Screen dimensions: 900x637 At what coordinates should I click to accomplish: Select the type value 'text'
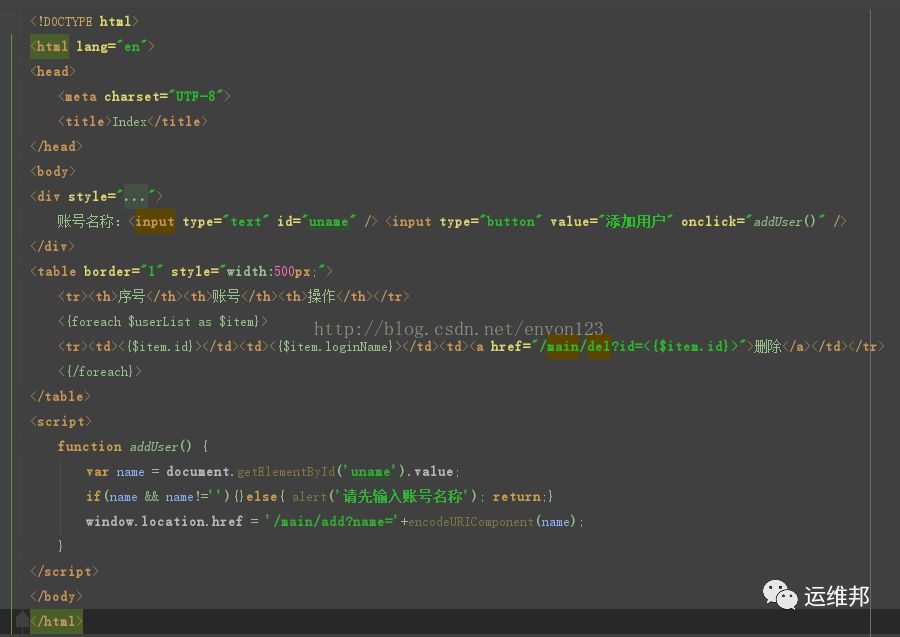(x=246, y=222)
